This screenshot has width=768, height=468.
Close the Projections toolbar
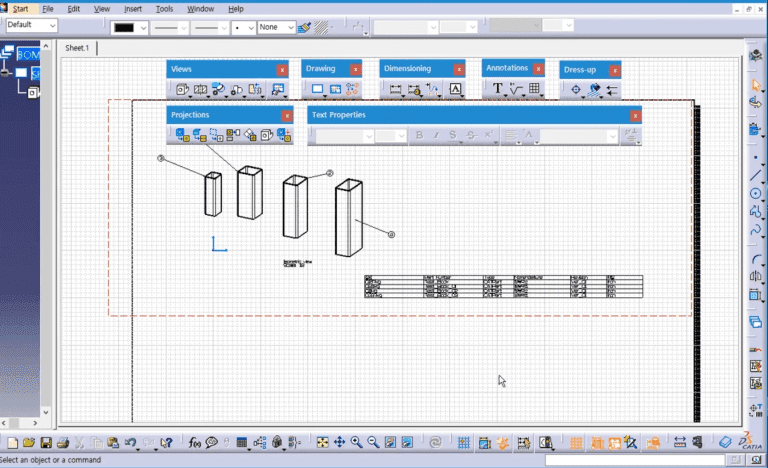click(286, 115)
